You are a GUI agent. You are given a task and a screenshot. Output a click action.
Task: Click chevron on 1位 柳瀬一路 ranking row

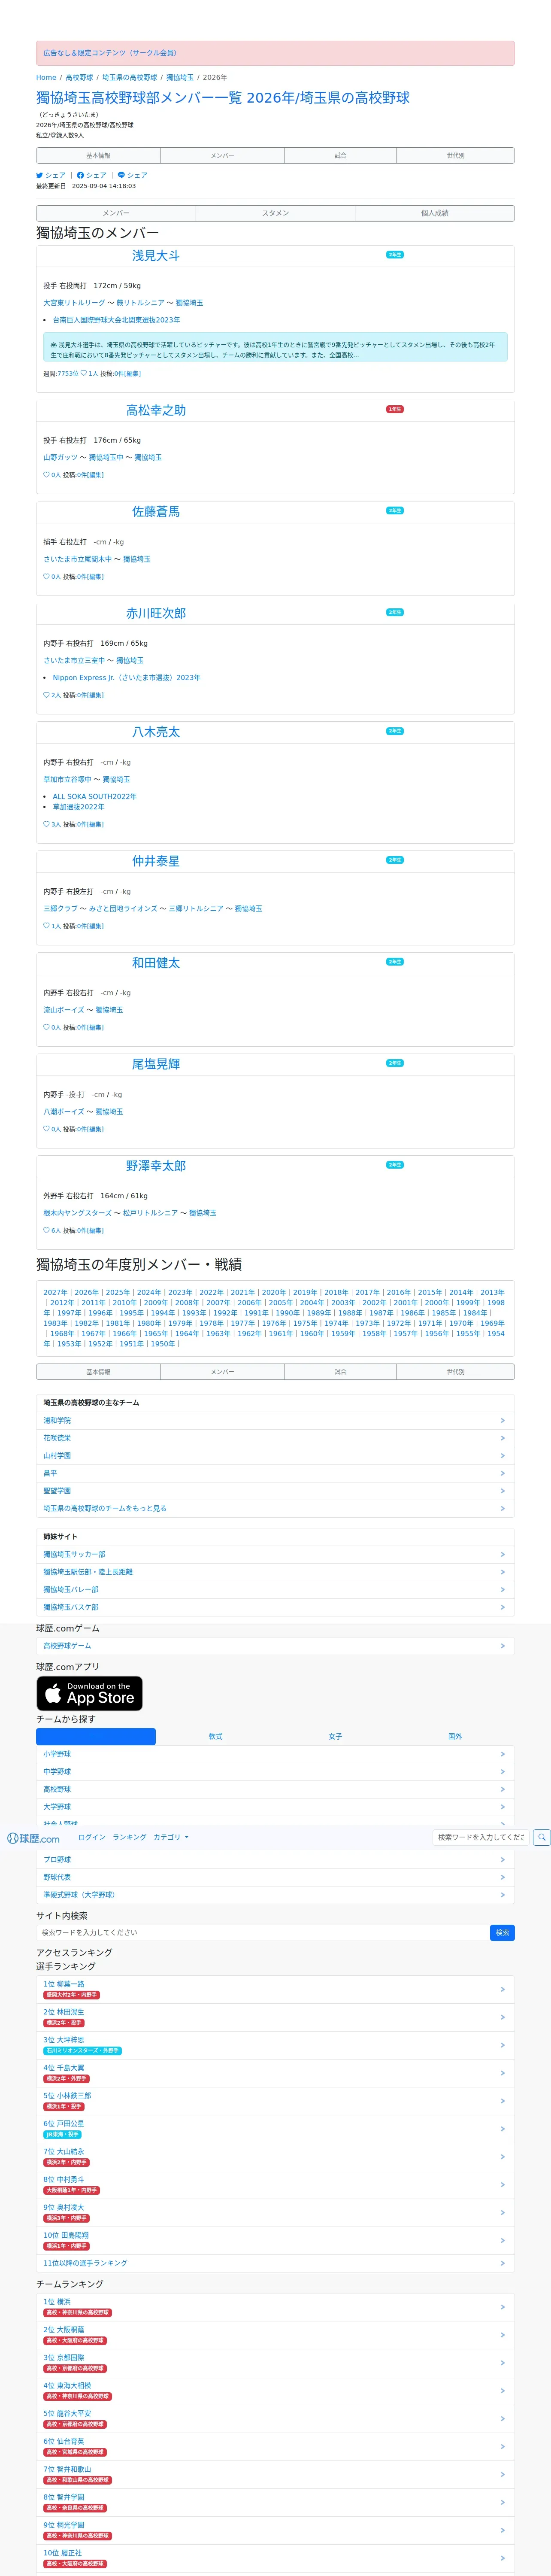(502, 1989)
